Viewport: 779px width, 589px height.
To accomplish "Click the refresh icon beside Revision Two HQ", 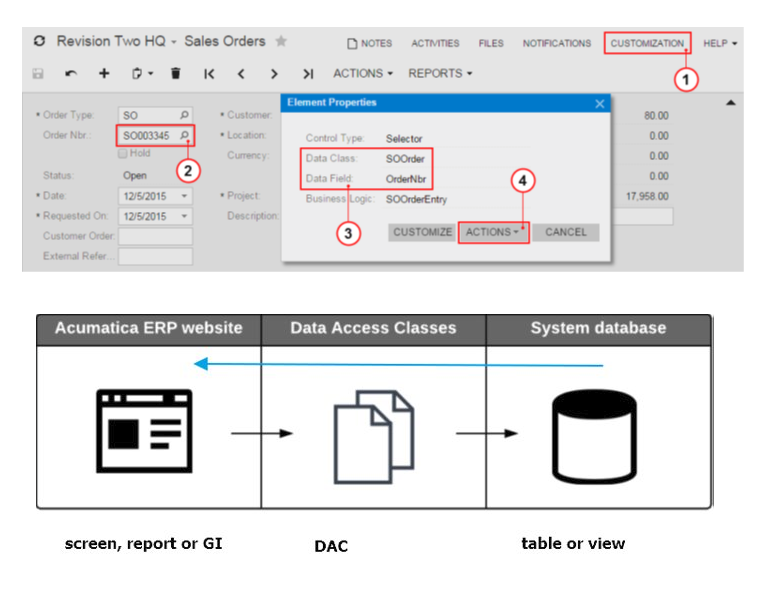I will coord(39,41).
